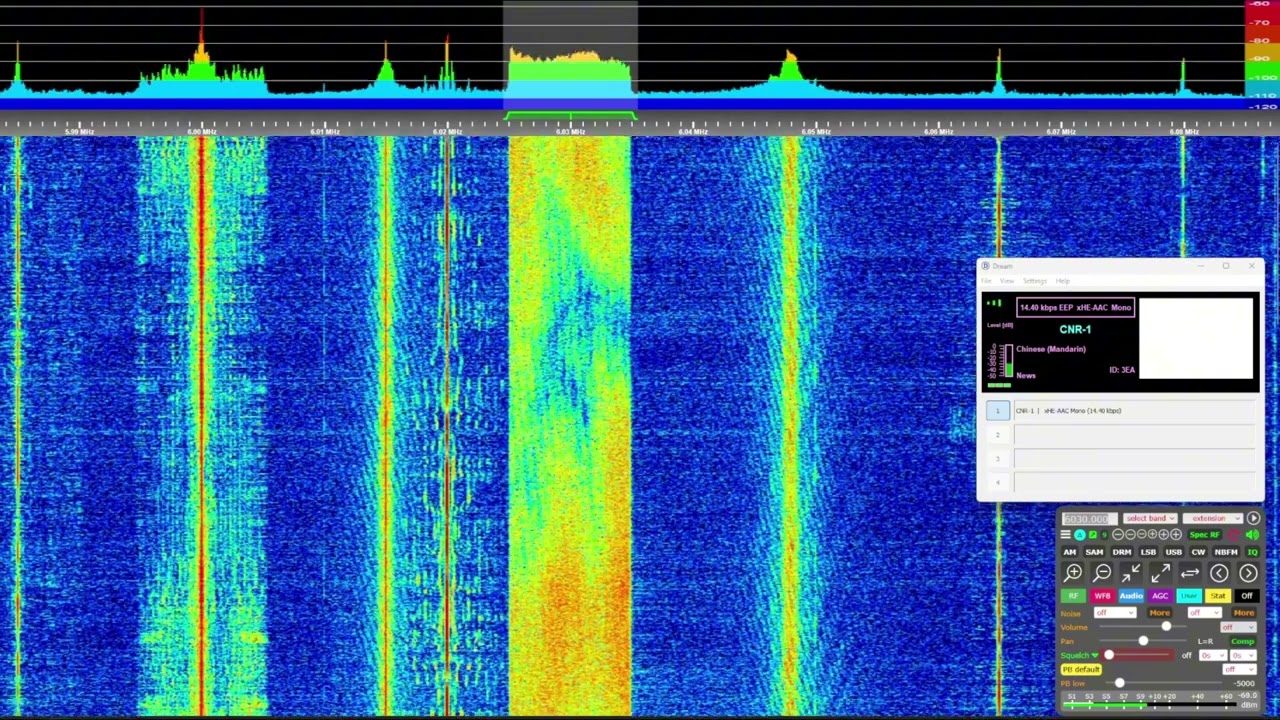The image size is (1280, 720).
Task: Click the dark red circular record icon
Action: point(1234,535)
